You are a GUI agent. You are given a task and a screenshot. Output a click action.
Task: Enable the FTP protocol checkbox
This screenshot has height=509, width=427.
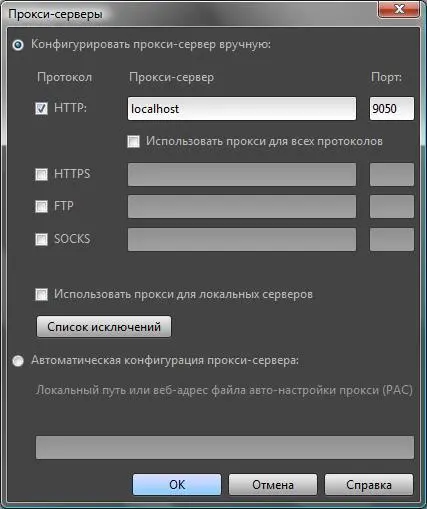[42, 206]
